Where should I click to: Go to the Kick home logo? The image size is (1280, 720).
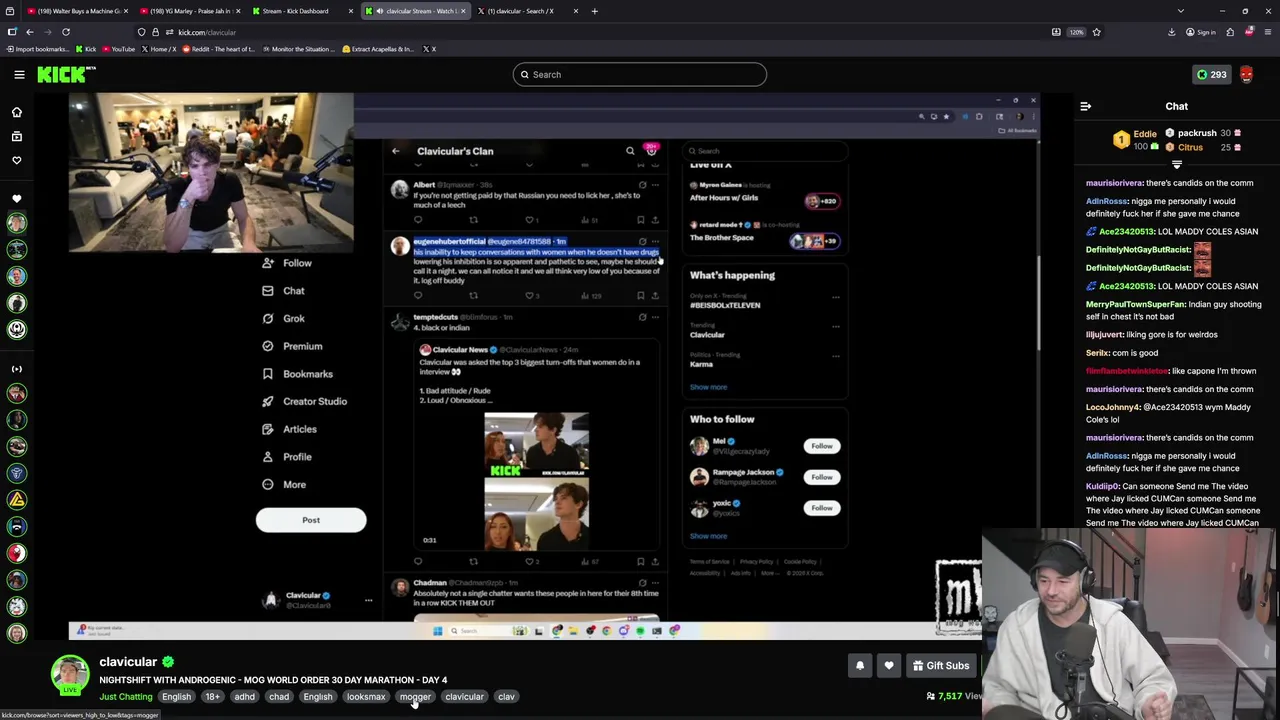[x=66, y=74]
